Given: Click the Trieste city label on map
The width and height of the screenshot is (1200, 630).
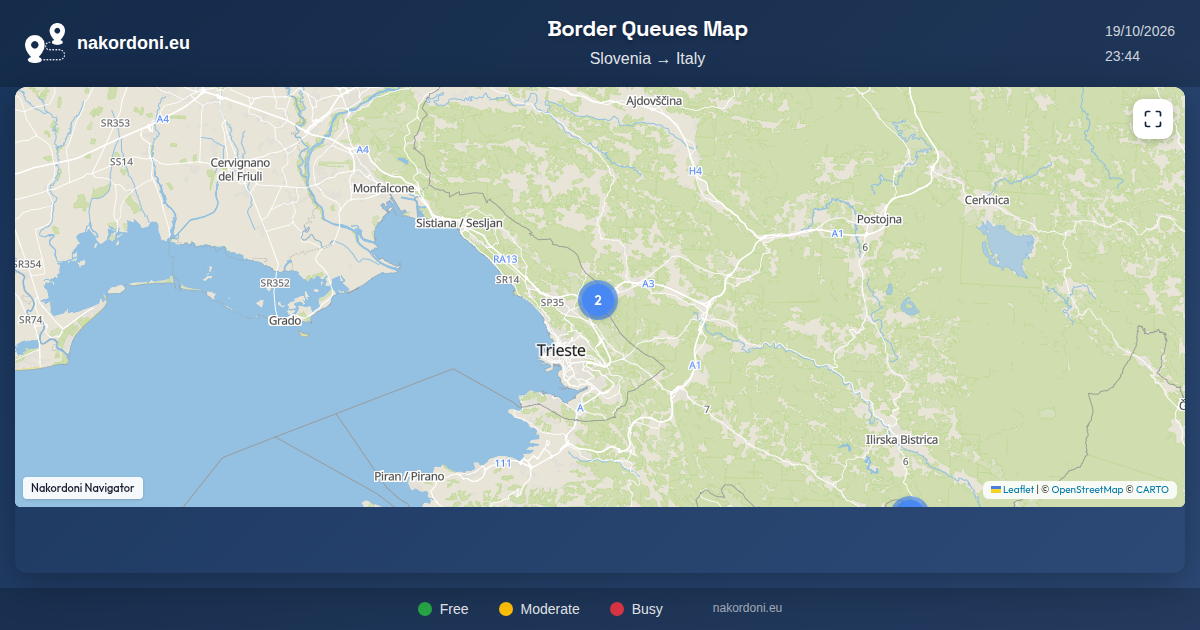Looking at the screenshot, I should click(561, 350).
